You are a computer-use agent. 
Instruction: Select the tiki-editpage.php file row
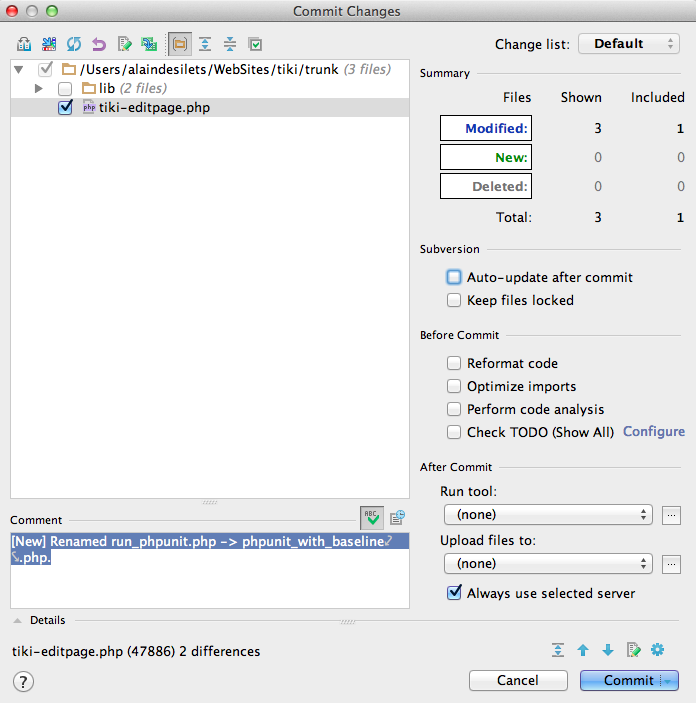pyautogui.click(x=210, y=108)
